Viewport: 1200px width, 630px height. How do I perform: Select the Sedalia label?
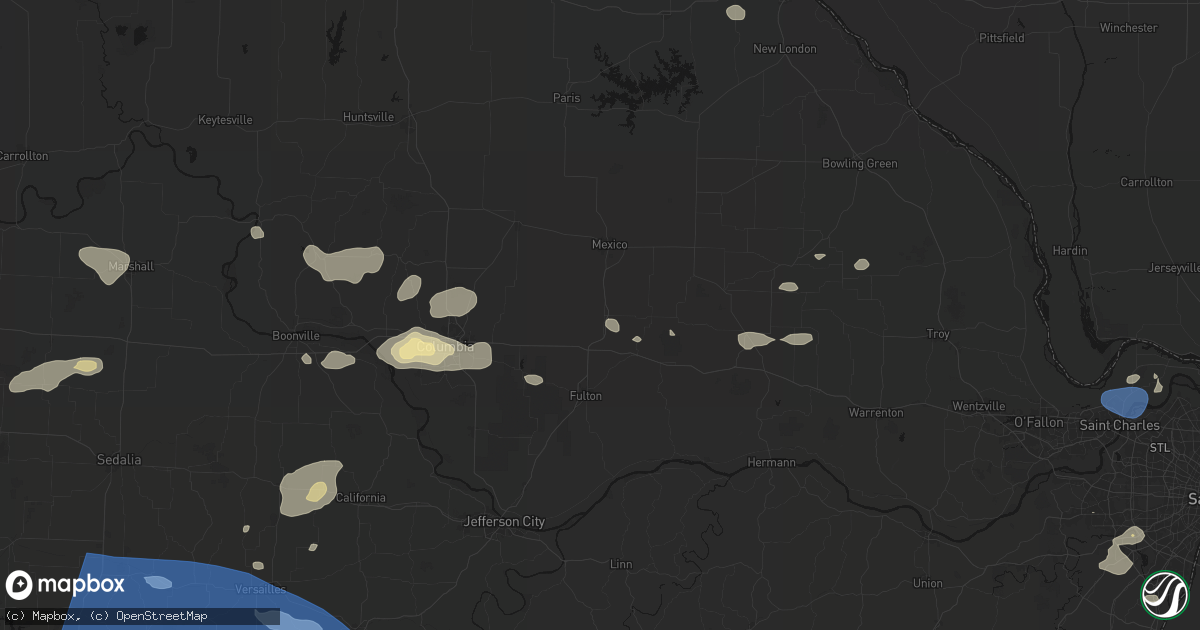click(118, 460)
